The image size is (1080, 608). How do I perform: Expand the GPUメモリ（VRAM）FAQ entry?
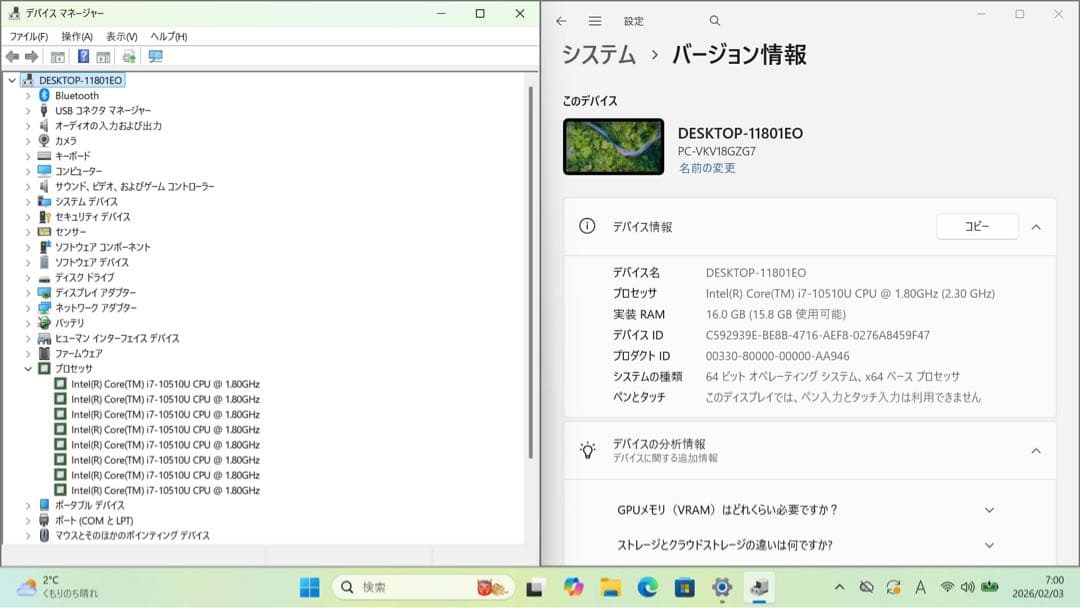coord(989,510)
